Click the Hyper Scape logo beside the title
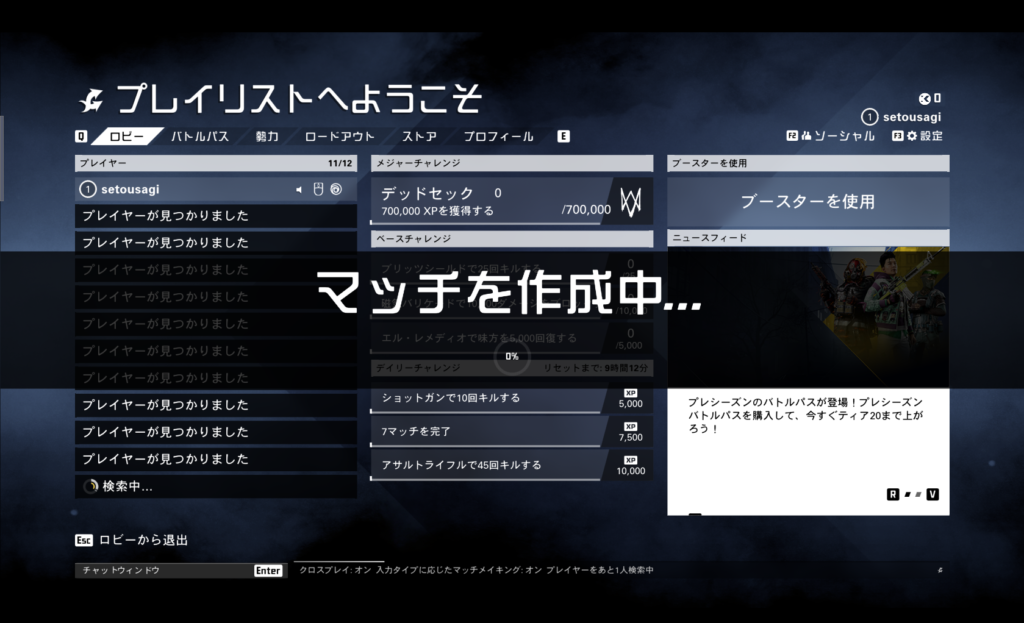Viewport: 1024px width, 623px height. point(93,99)
